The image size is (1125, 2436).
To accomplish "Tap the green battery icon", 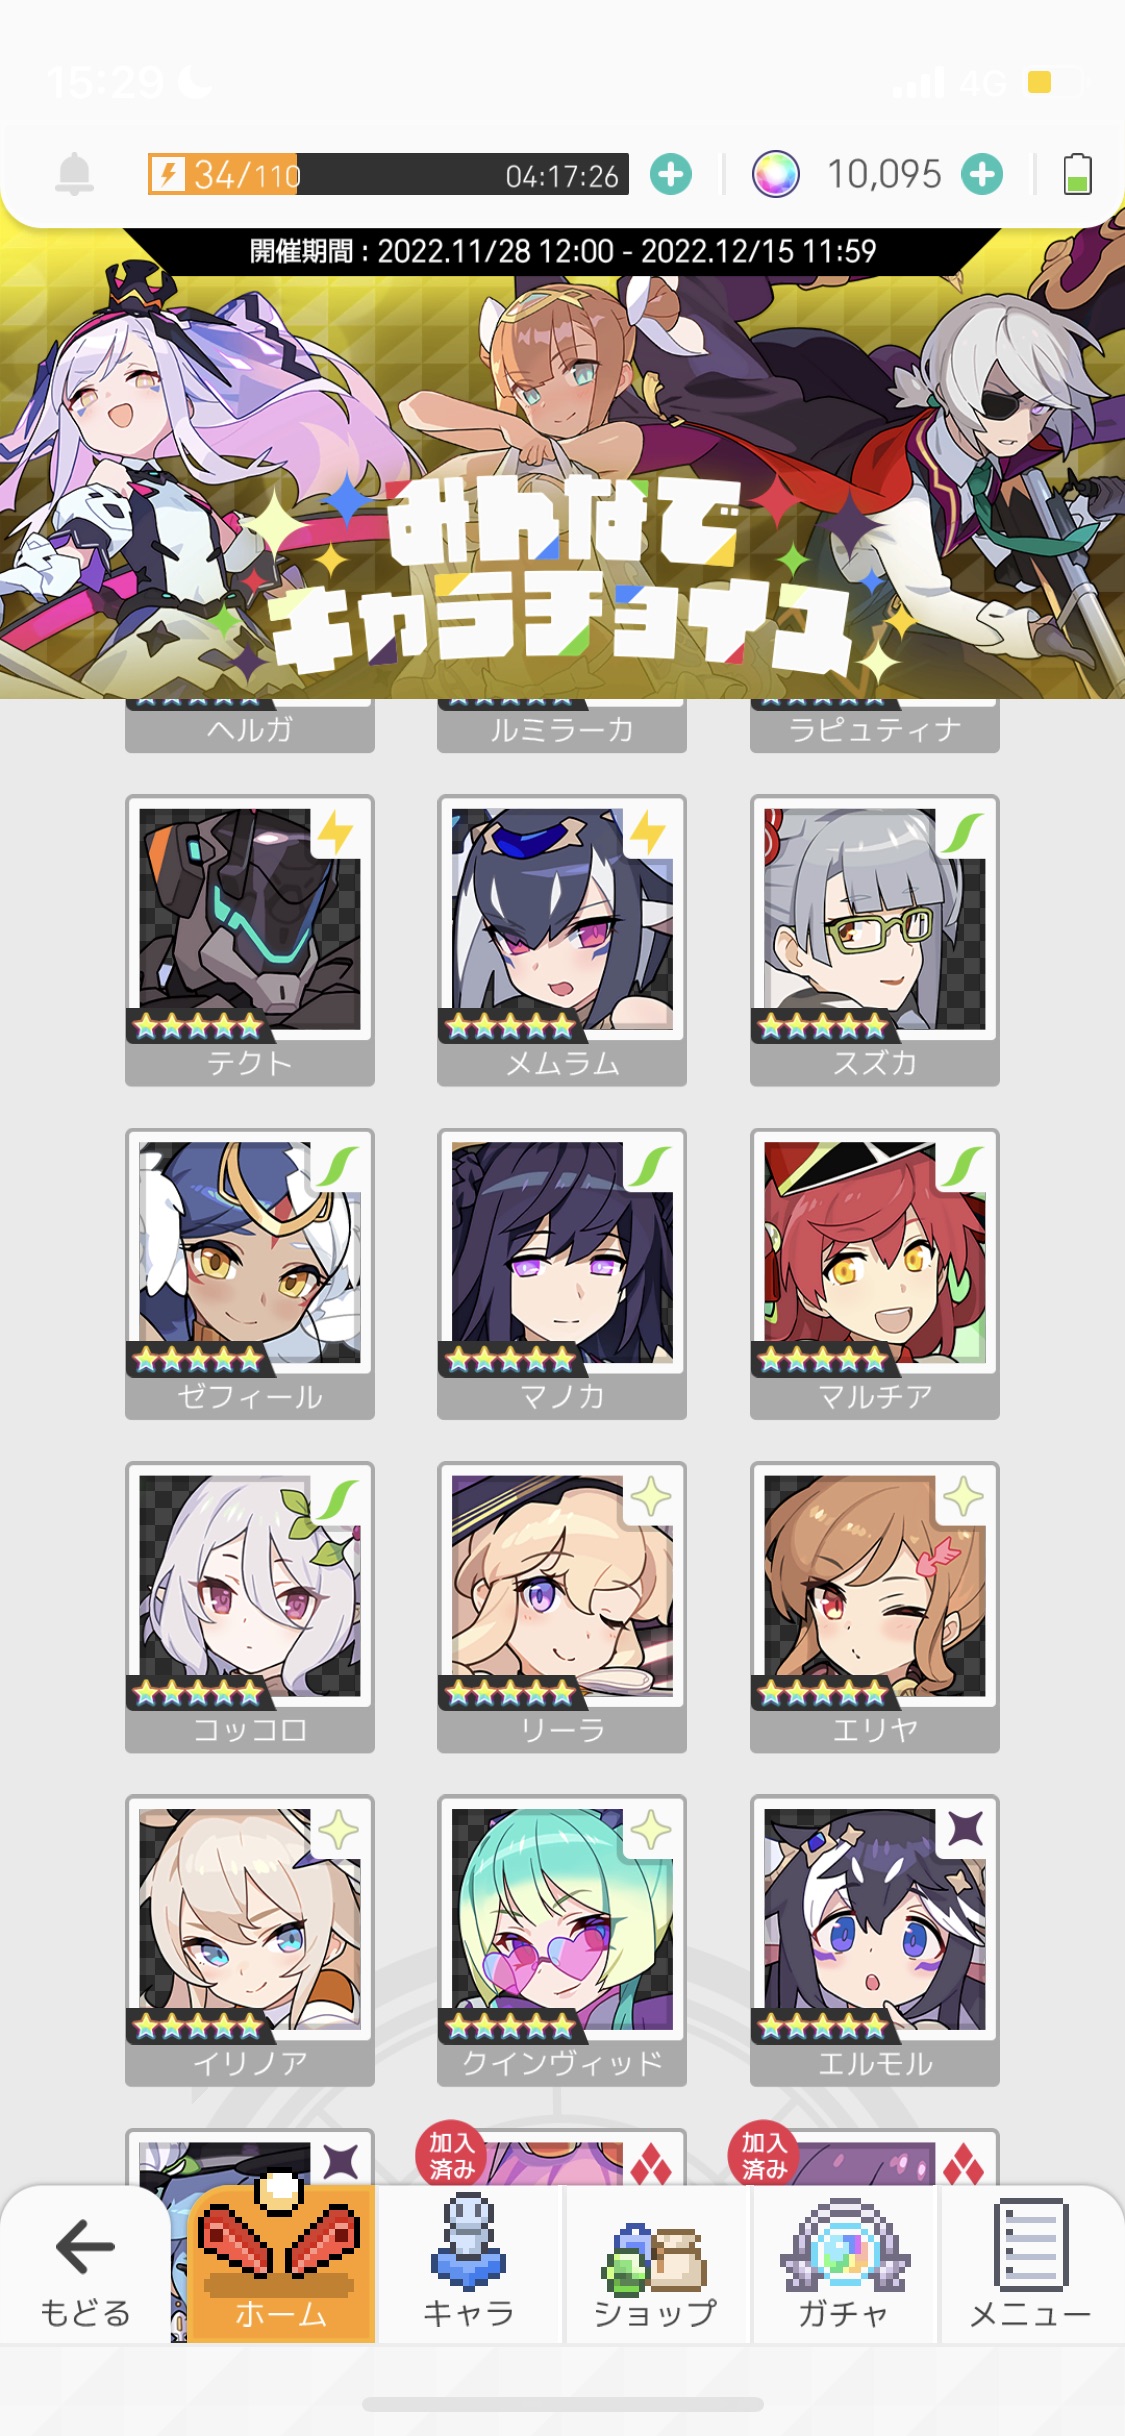I will pyautogui.click(x=1077, y=174).
